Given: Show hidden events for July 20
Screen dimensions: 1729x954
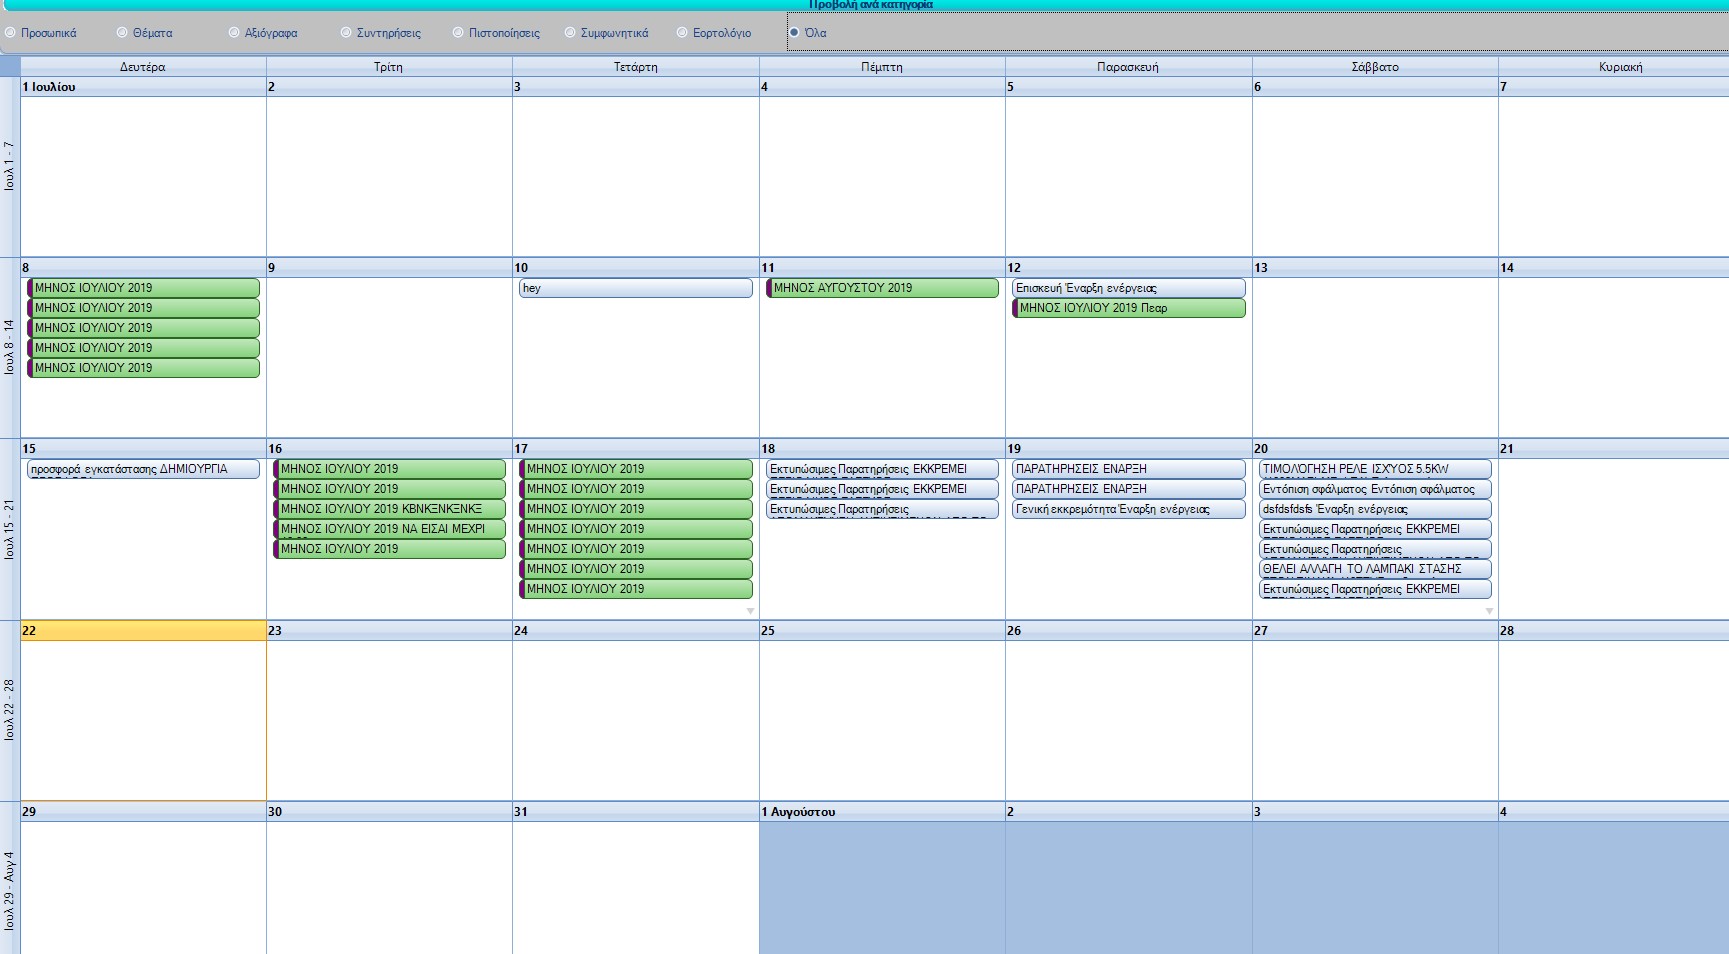Looking at the screenshot, I should point(1489,611).
